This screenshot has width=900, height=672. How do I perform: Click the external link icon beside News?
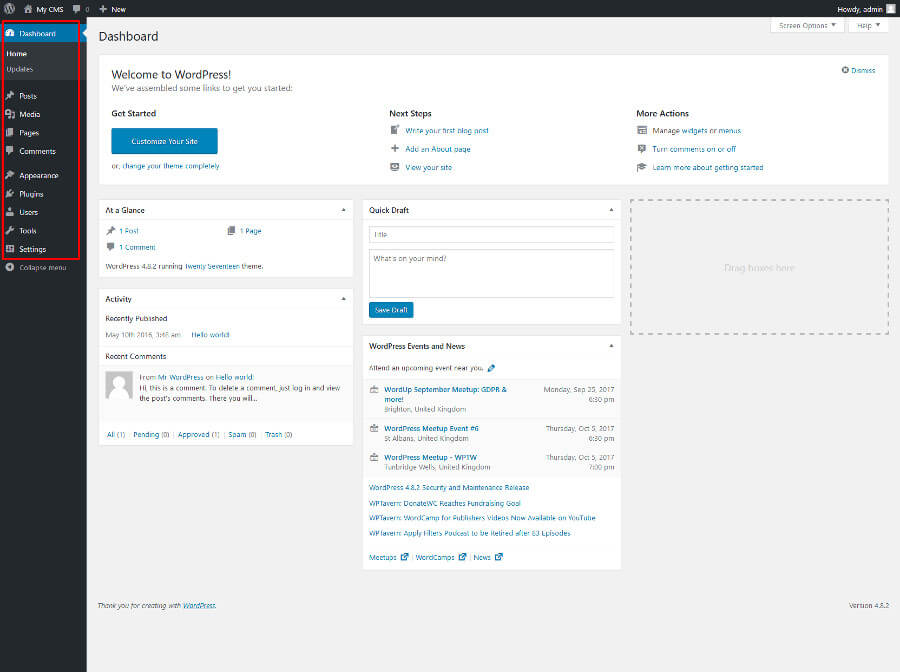coord(499,557)
